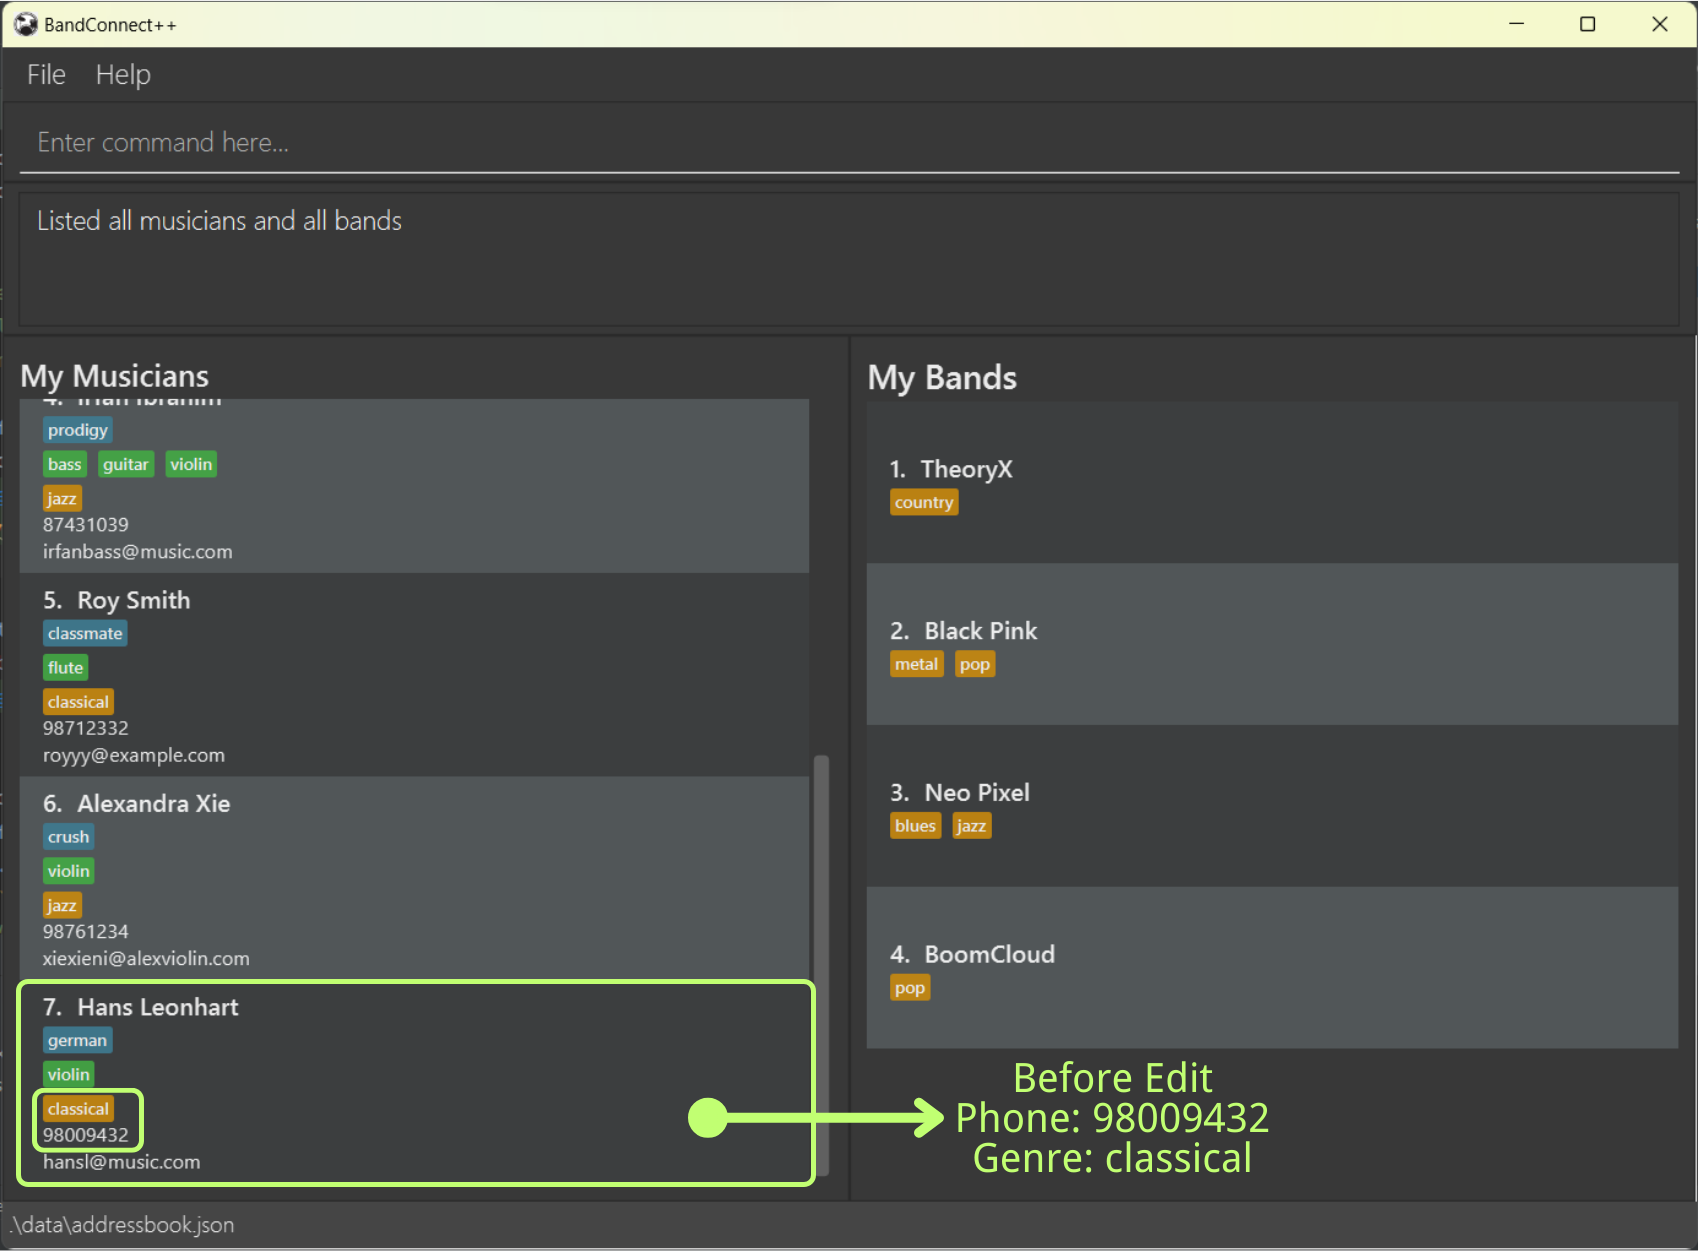This screenshot has height=1252, width=1698.
Task: Click Irfan's jazz genre tag
Action: click(x=62, y=498)
